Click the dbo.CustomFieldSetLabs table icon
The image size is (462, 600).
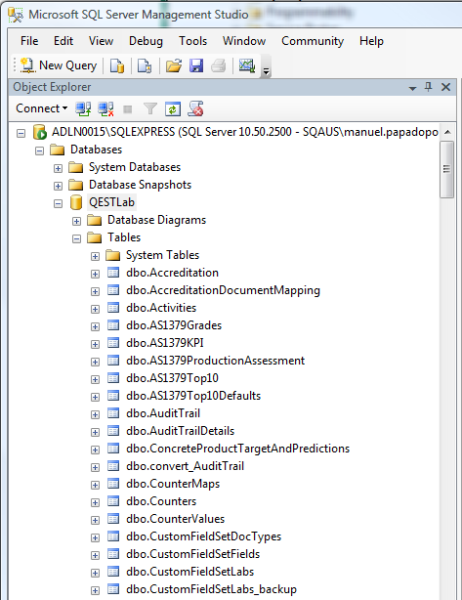click(113, 571)
